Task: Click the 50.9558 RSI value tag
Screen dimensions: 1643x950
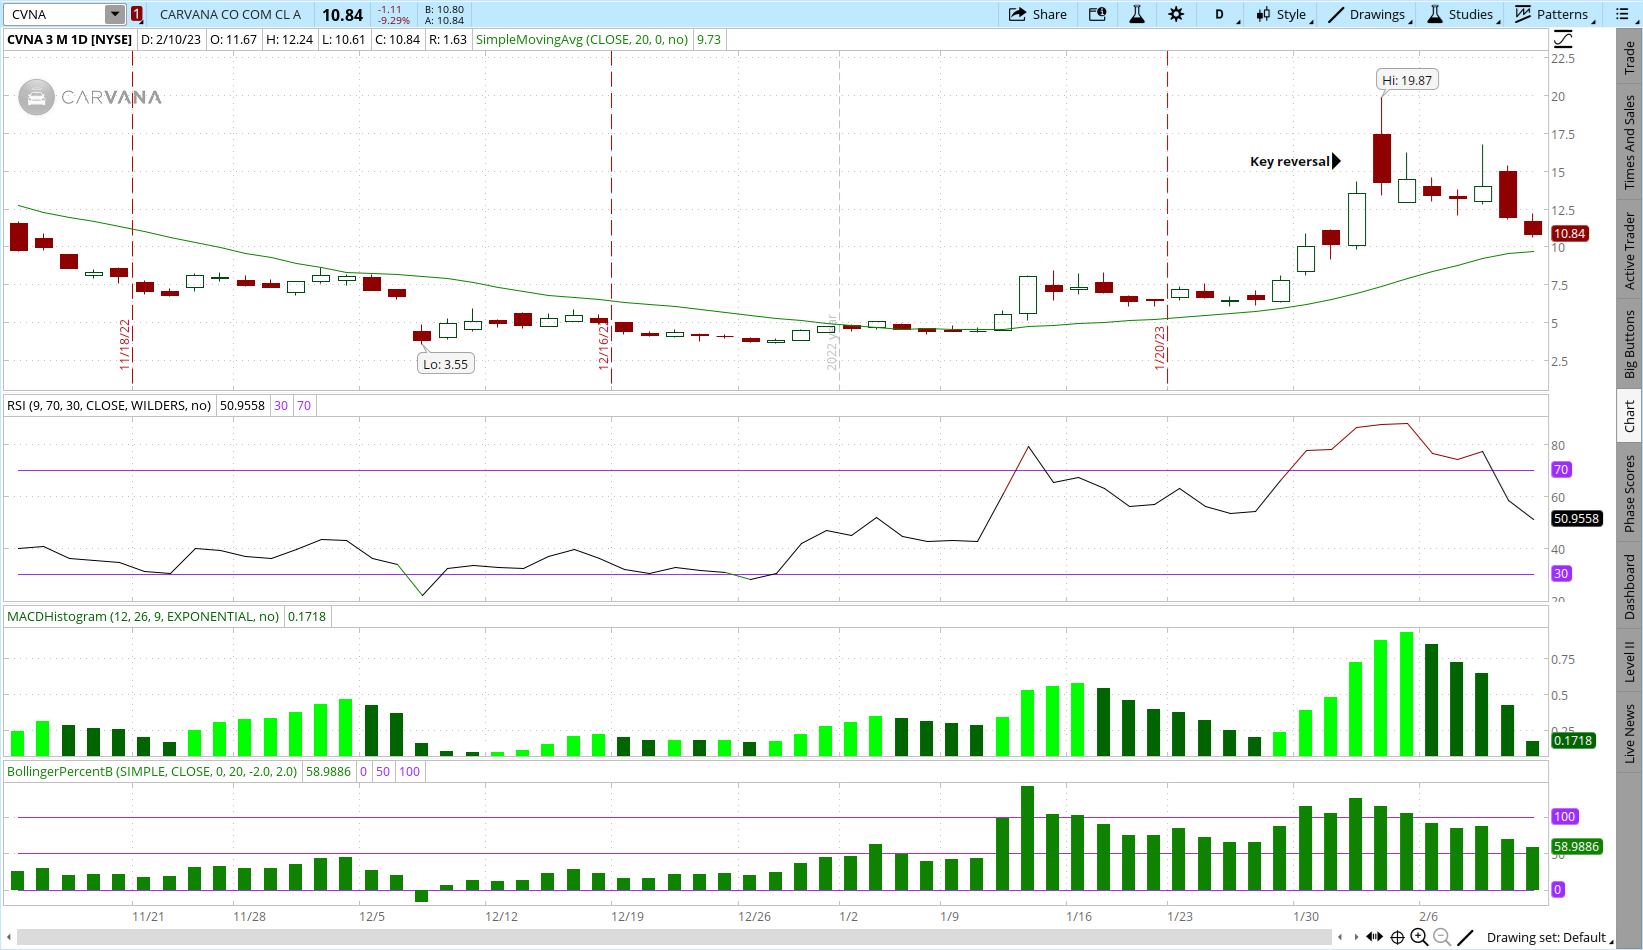Action: pos(1576,518)
